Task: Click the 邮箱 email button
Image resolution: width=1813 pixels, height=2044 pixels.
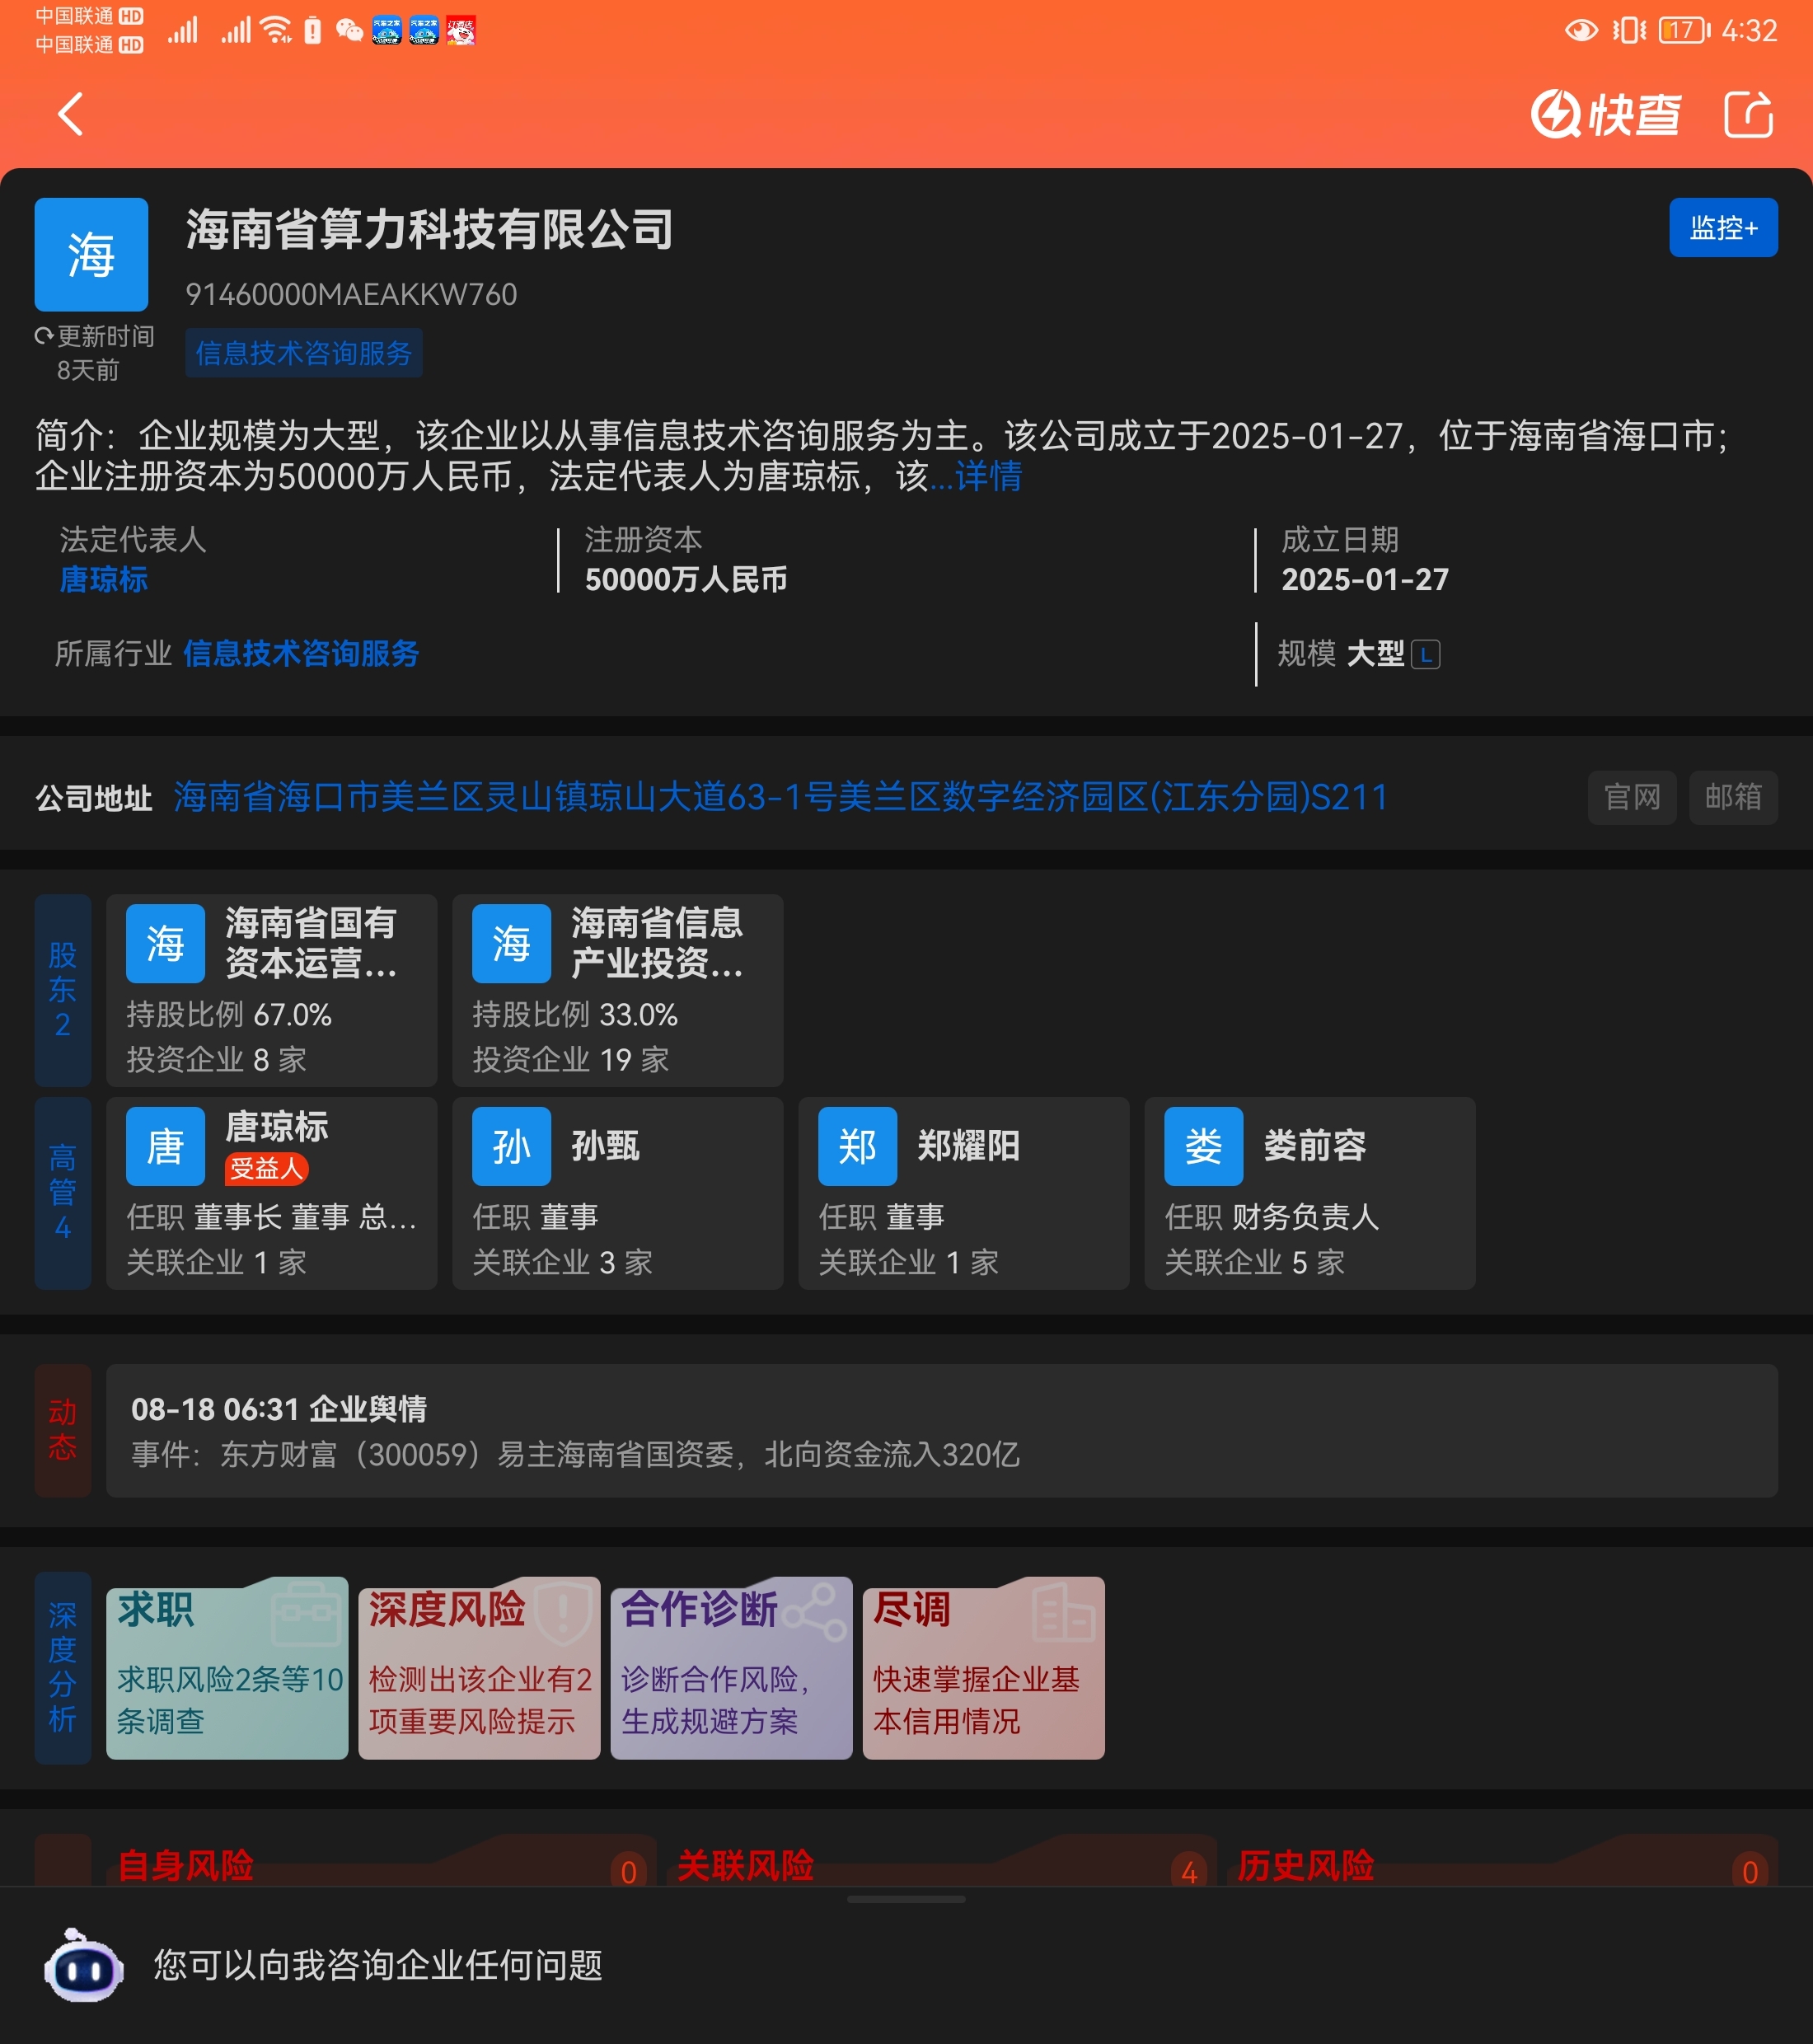Action: tap(1733, 797)
